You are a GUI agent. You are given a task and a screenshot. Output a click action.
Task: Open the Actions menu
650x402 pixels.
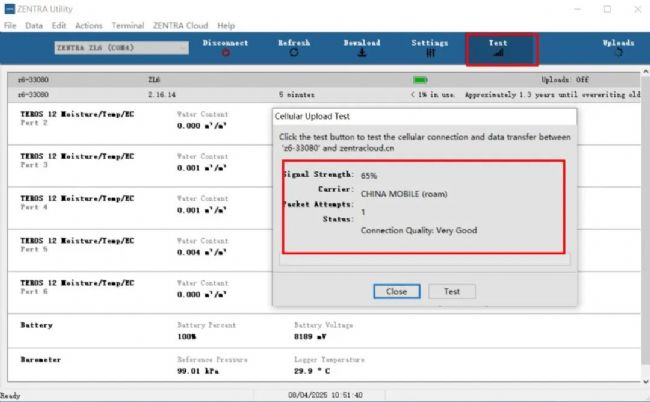point(88,25)
